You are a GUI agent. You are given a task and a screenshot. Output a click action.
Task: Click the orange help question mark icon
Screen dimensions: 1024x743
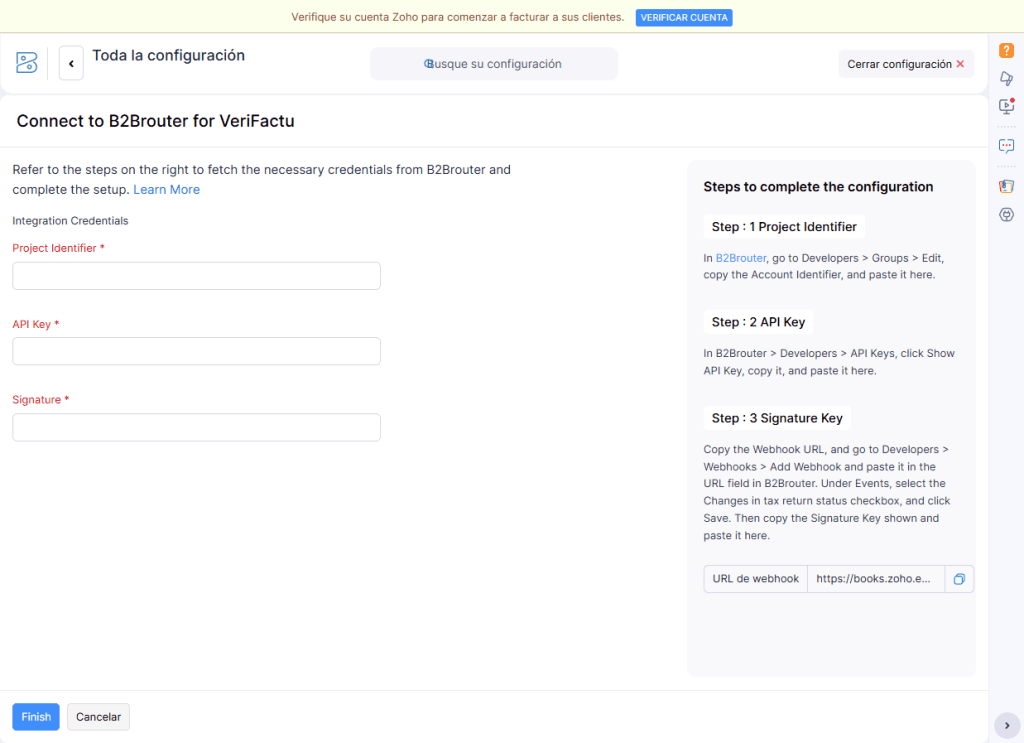tap(1006, 51)
